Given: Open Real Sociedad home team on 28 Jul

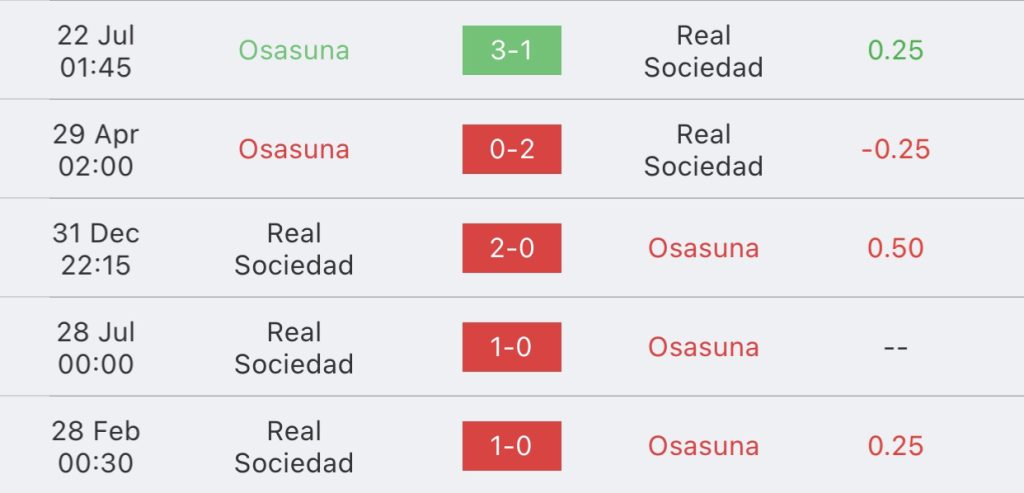Looking at the screenshot, I should coord(294,347).
